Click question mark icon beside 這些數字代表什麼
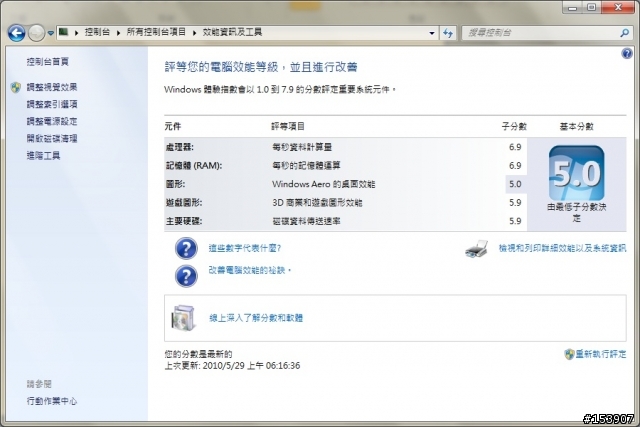Viewport: 640px width, 427px height. pos(186,248)
